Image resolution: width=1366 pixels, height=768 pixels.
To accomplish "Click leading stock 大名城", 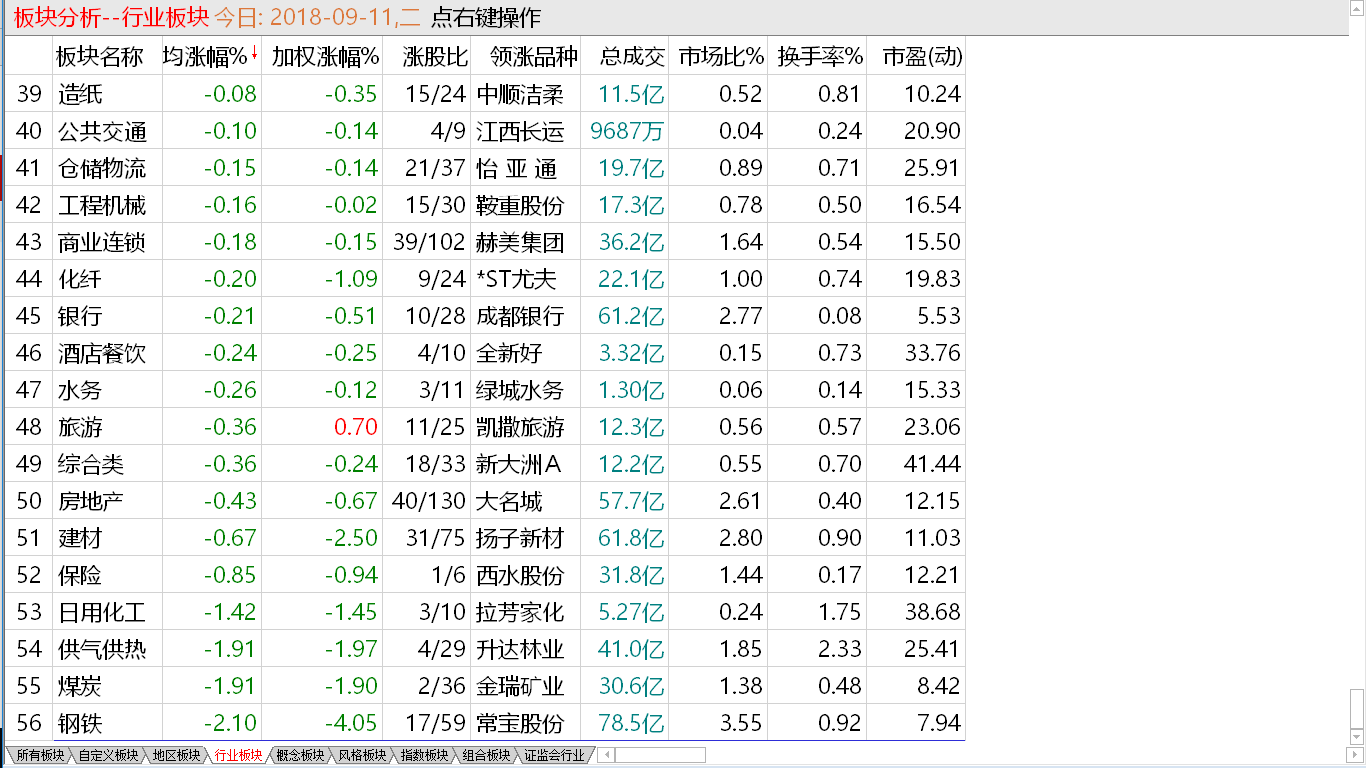I will tap(509, 501).
